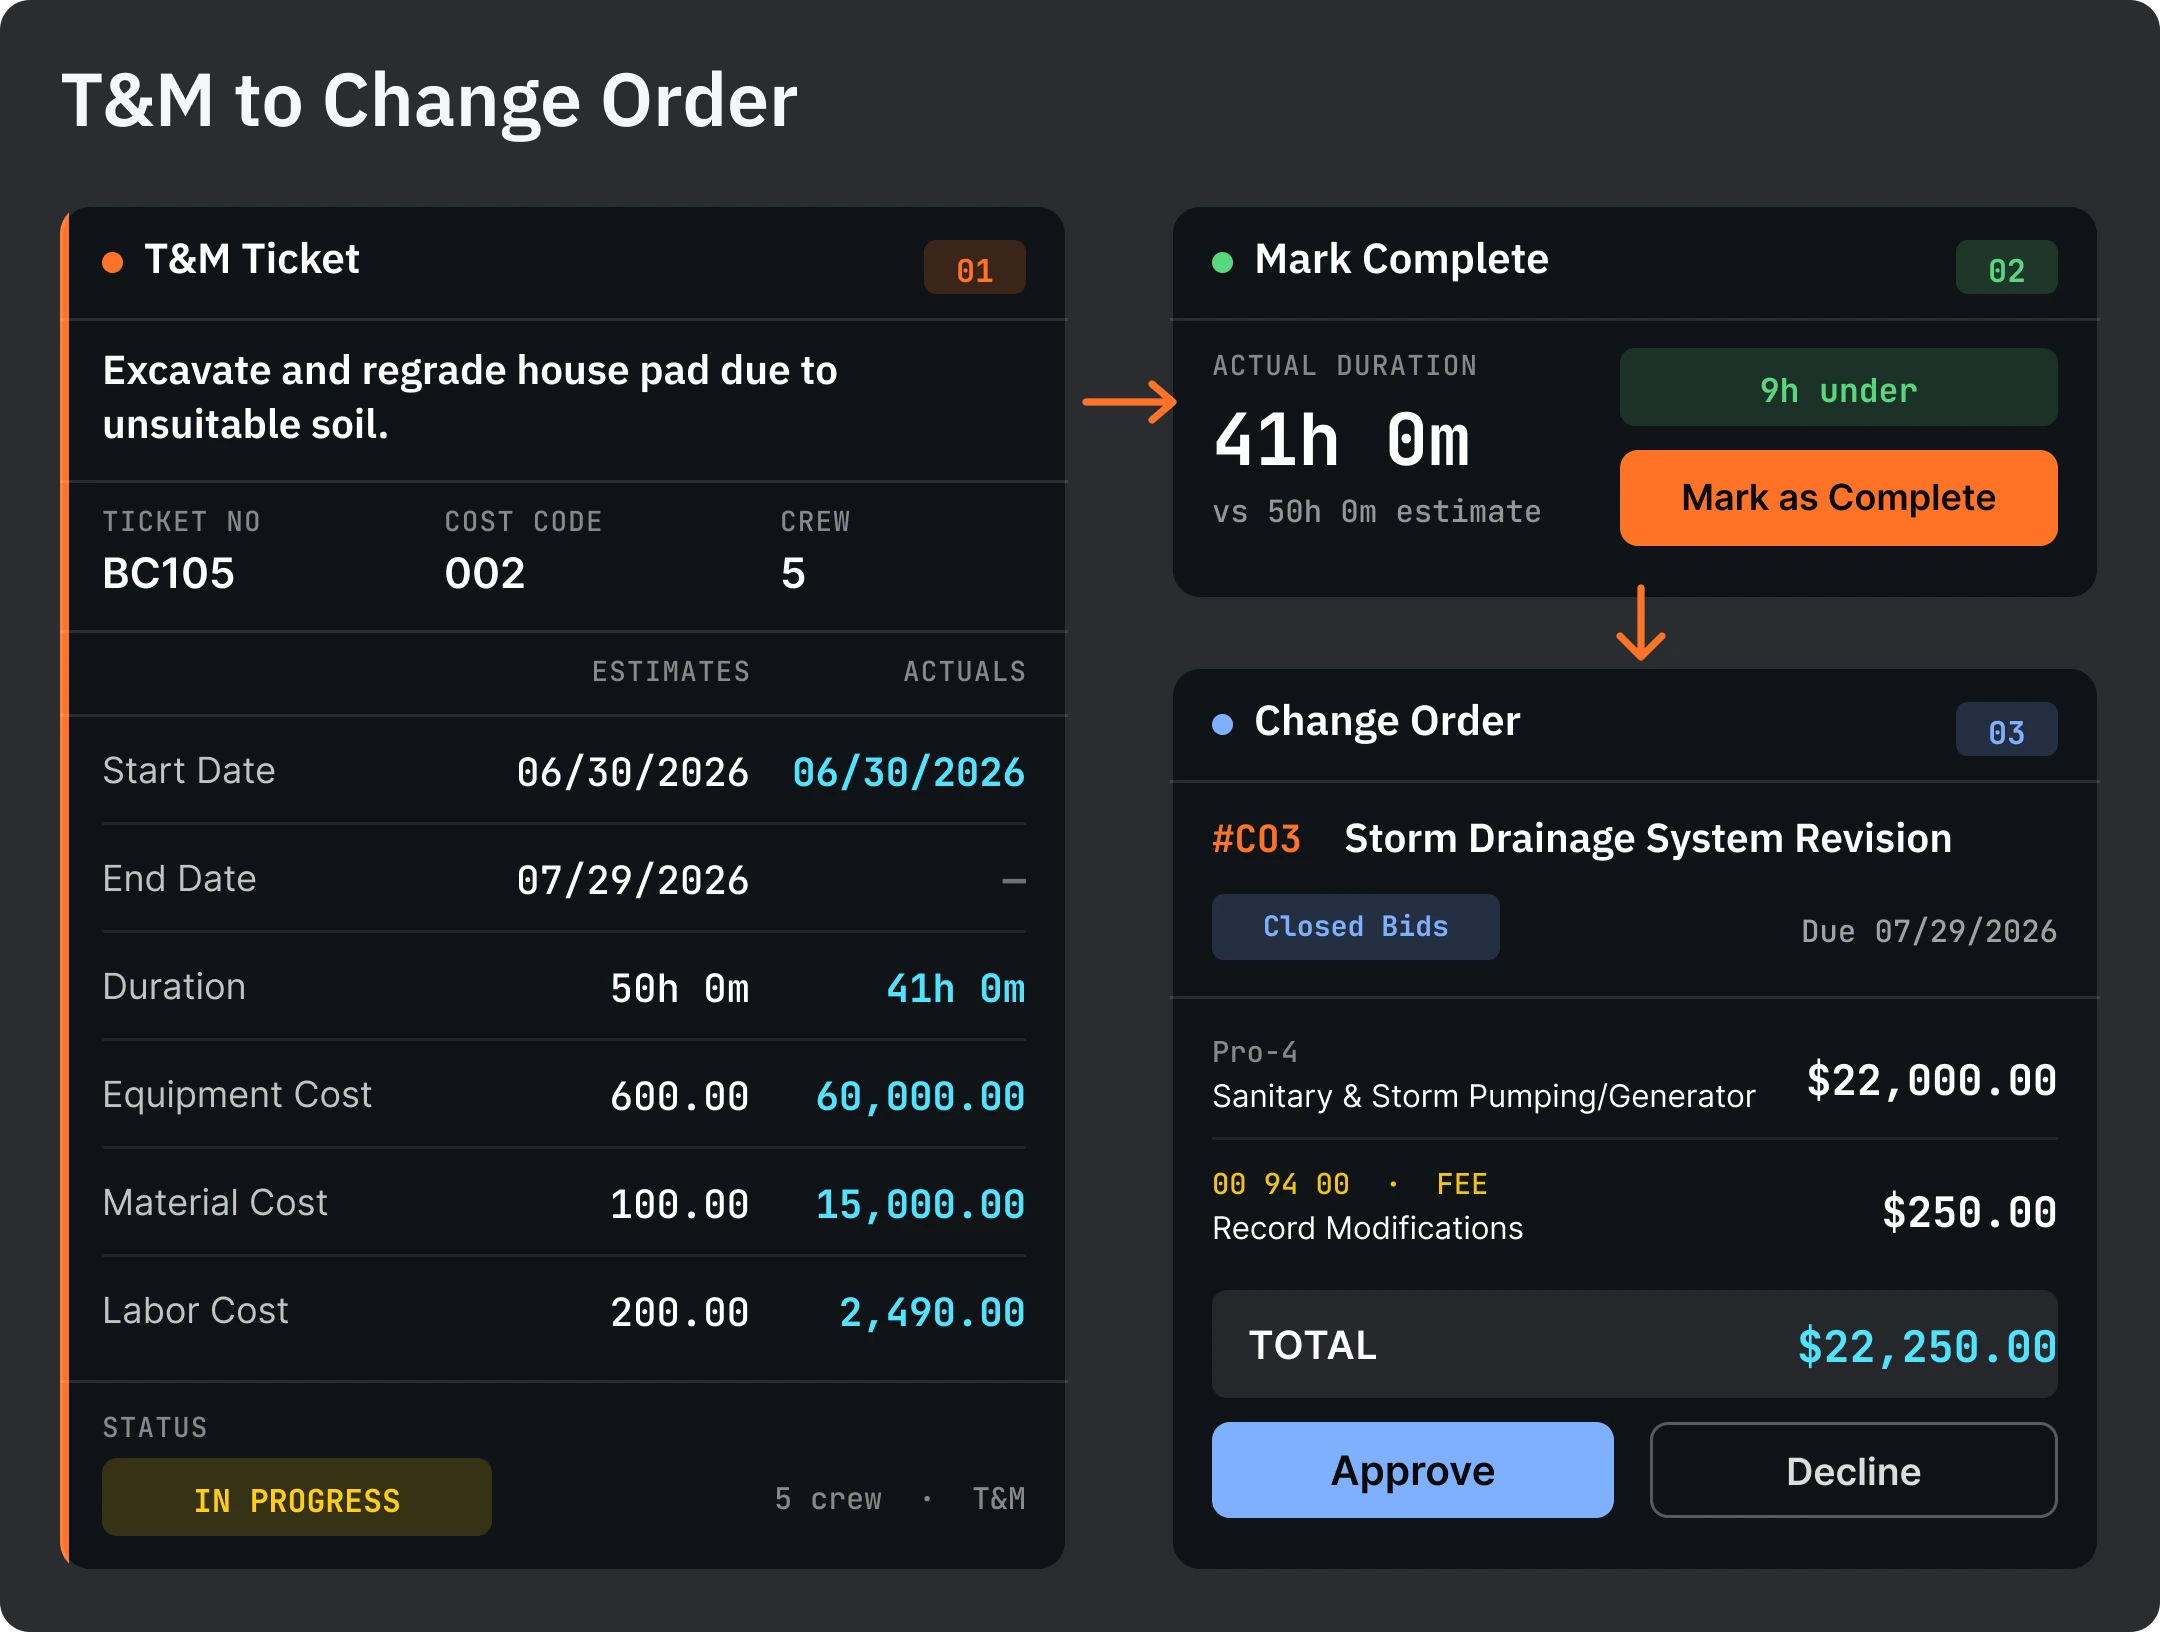Click the orange dot beside T&M Ticket
This screenshot has width=2160, height=1632.
click(x=113, y=262)
